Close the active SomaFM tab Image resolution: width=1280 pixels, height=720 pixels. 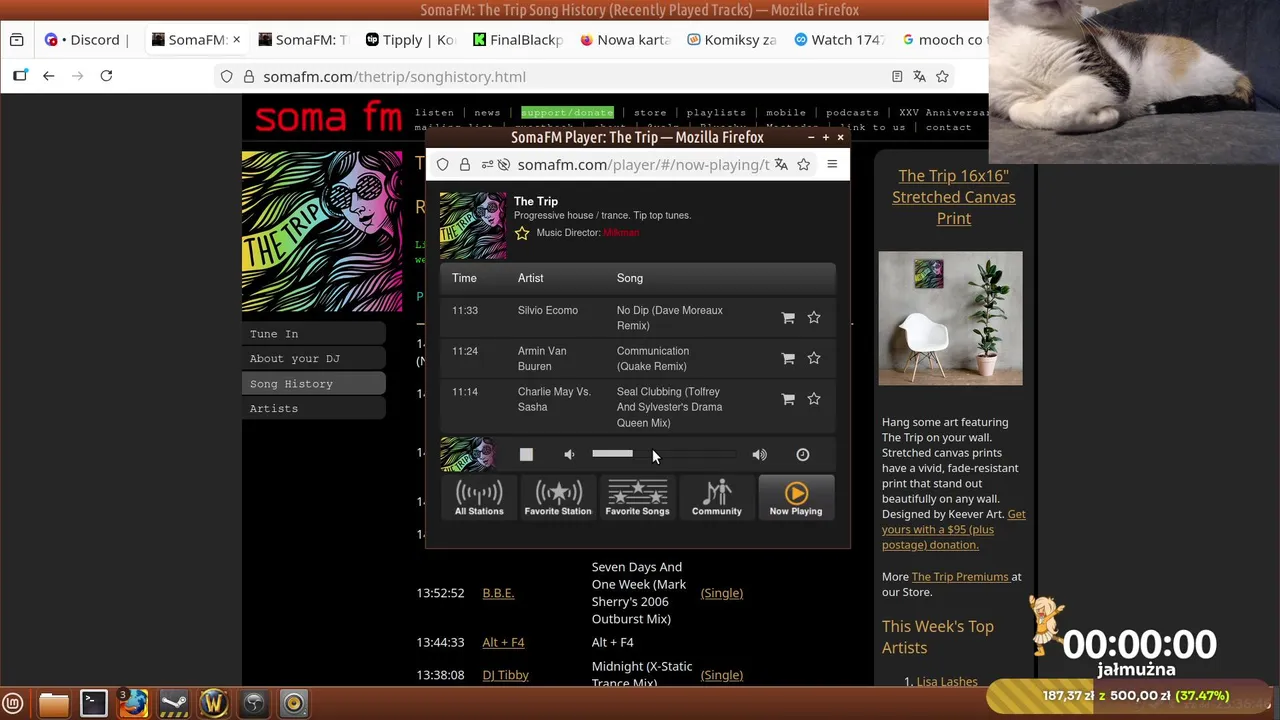(237, 40)
